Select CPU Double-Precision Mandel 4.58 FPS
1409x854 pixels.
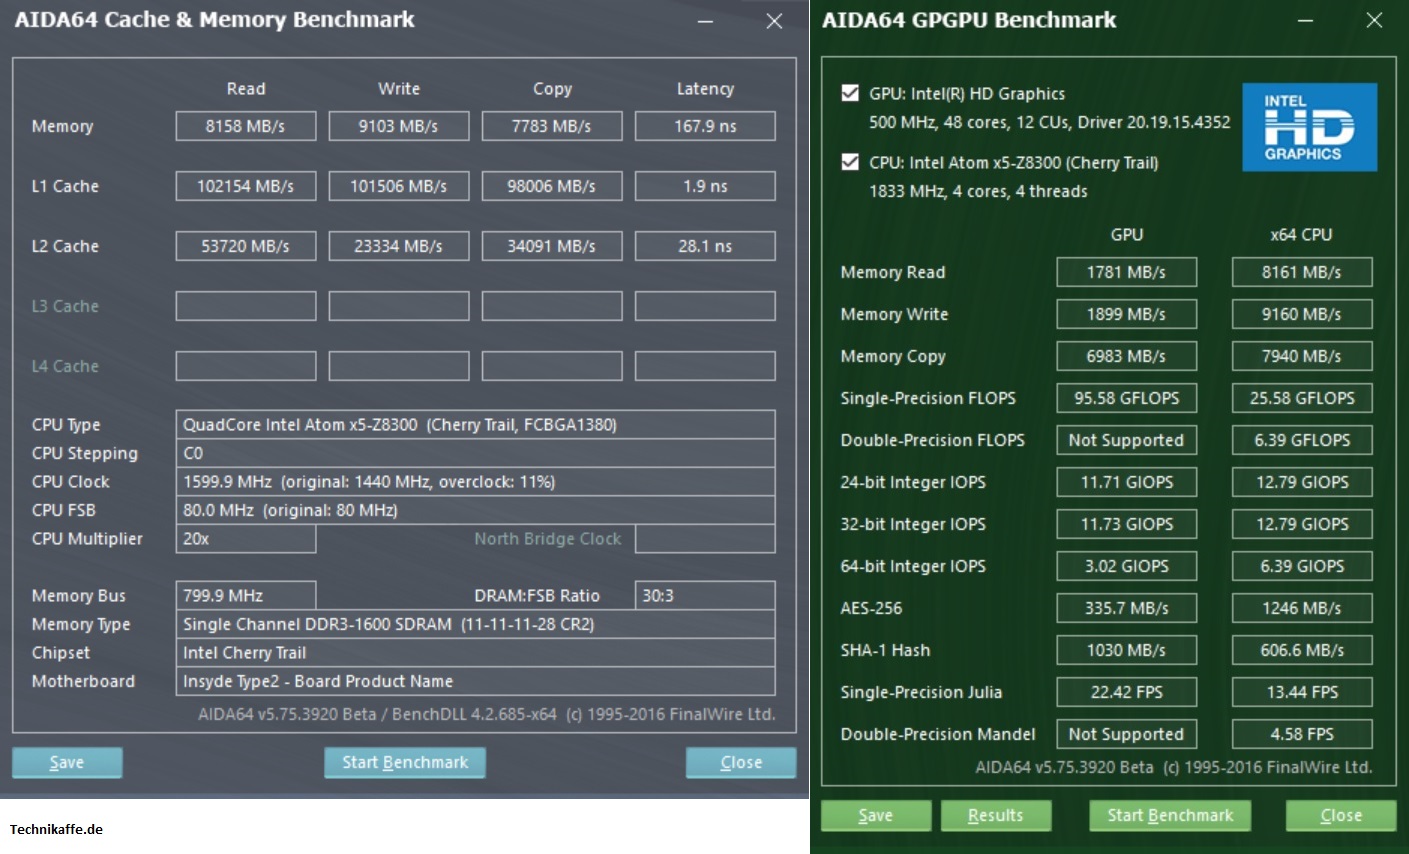[1302, 734]
